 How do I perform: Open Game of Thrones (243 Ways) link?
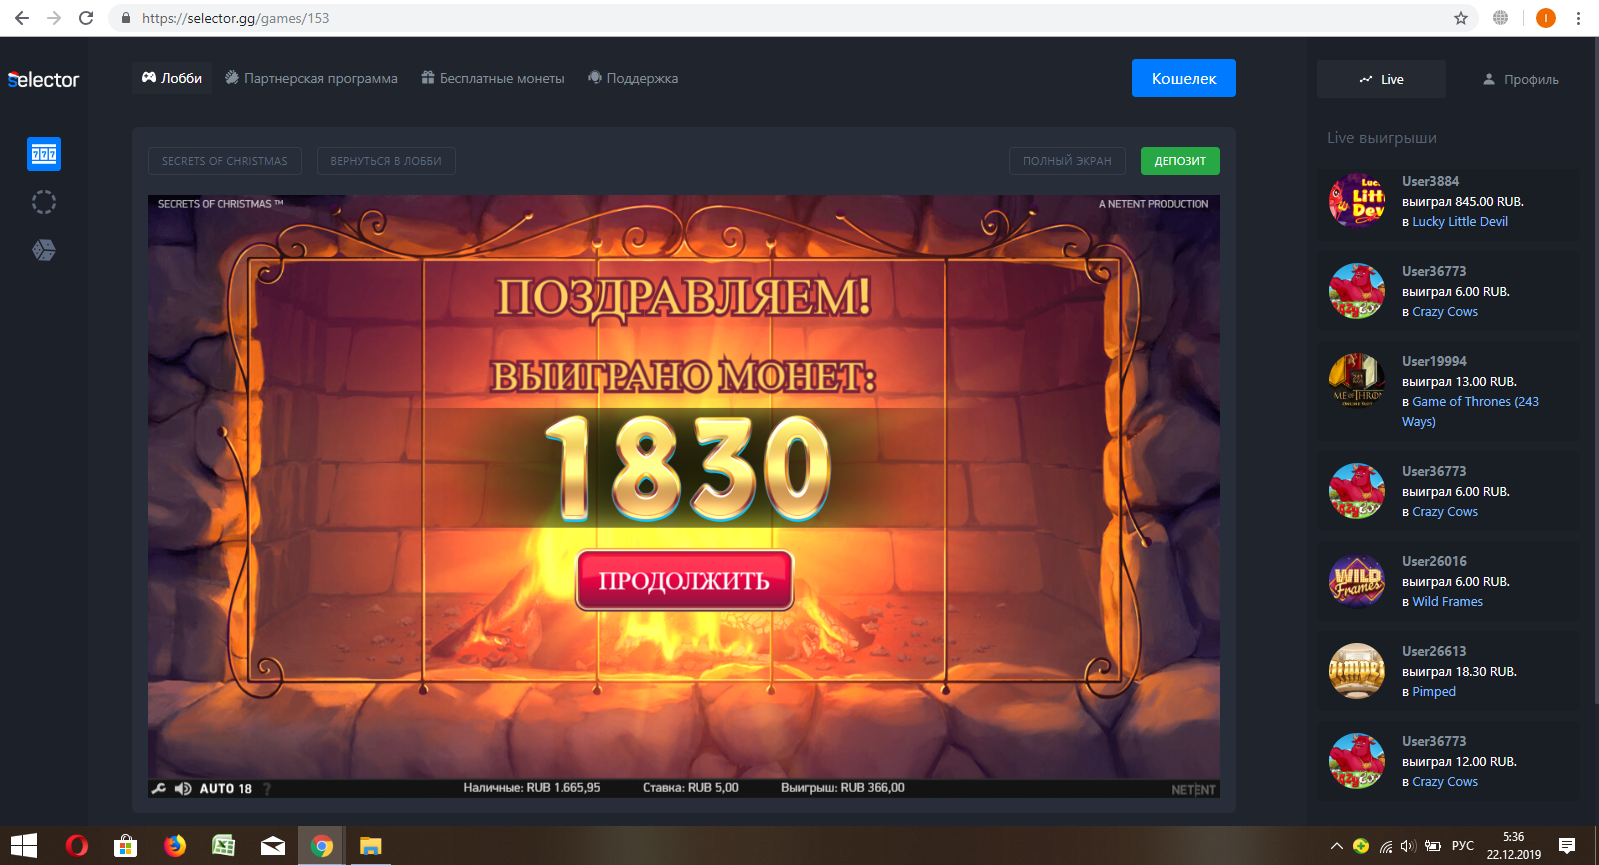1470,411
